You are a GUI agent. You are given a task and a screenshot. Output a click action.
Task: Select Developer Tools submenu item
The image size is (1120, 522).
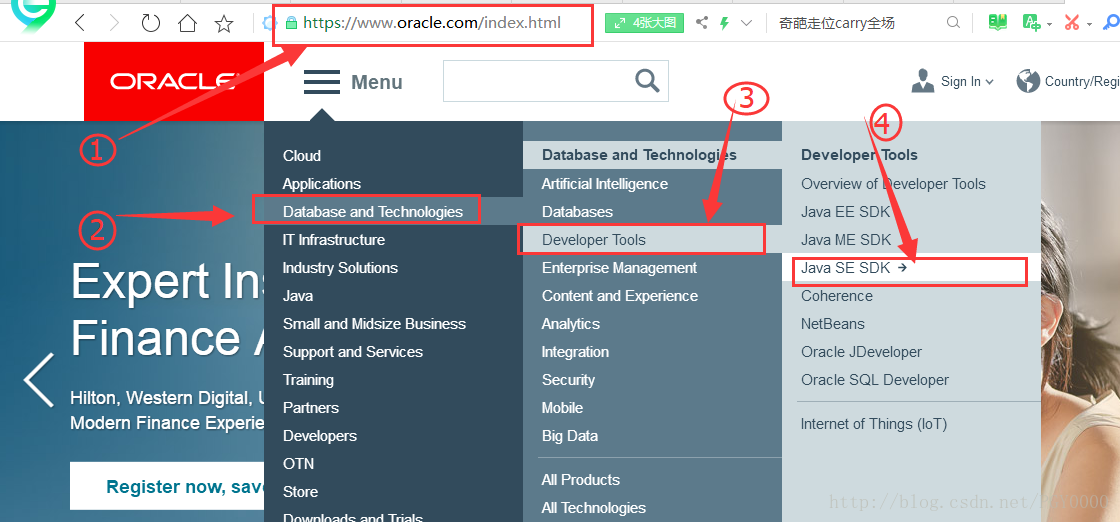point(594,240)
